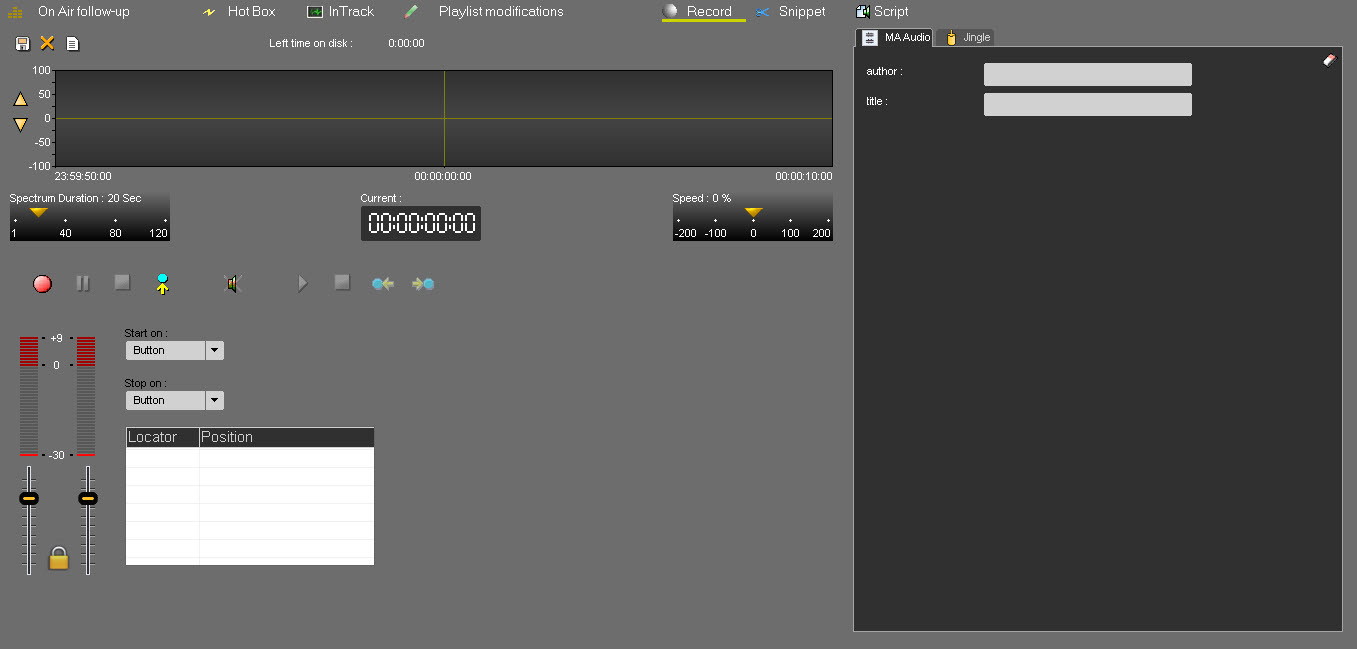The image size is (1357, 649).
Task: Click the go to next locator icon
Action: tap(423, 284)
